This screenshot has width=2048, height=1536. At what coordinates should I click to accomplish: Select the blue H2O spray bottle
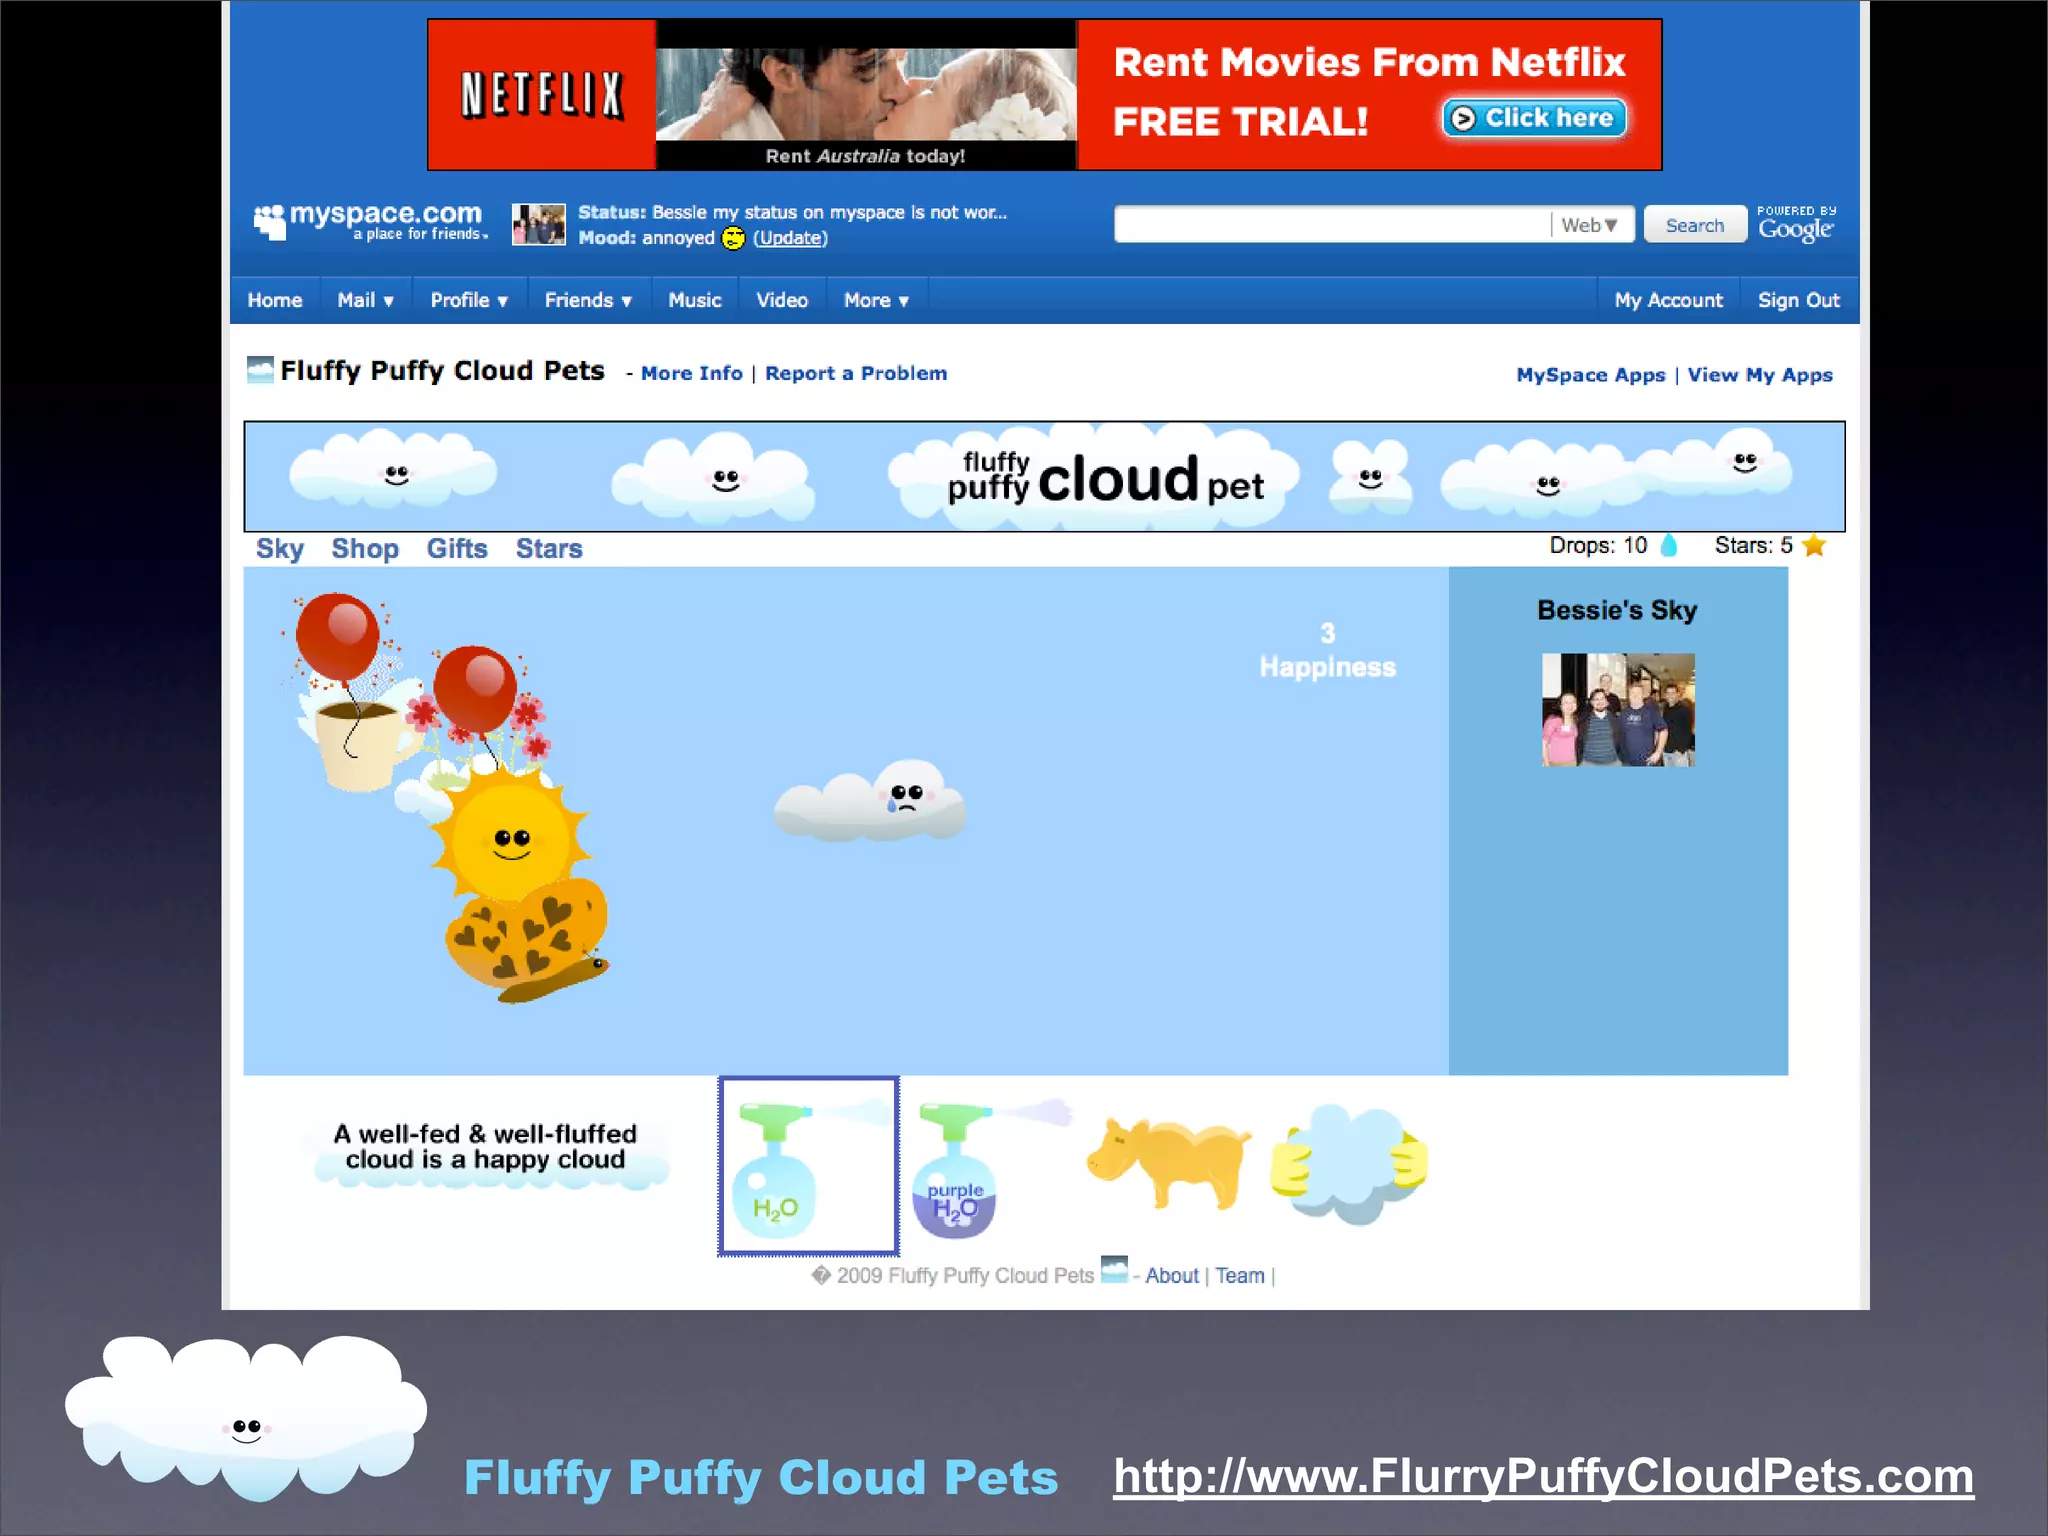808,1166
